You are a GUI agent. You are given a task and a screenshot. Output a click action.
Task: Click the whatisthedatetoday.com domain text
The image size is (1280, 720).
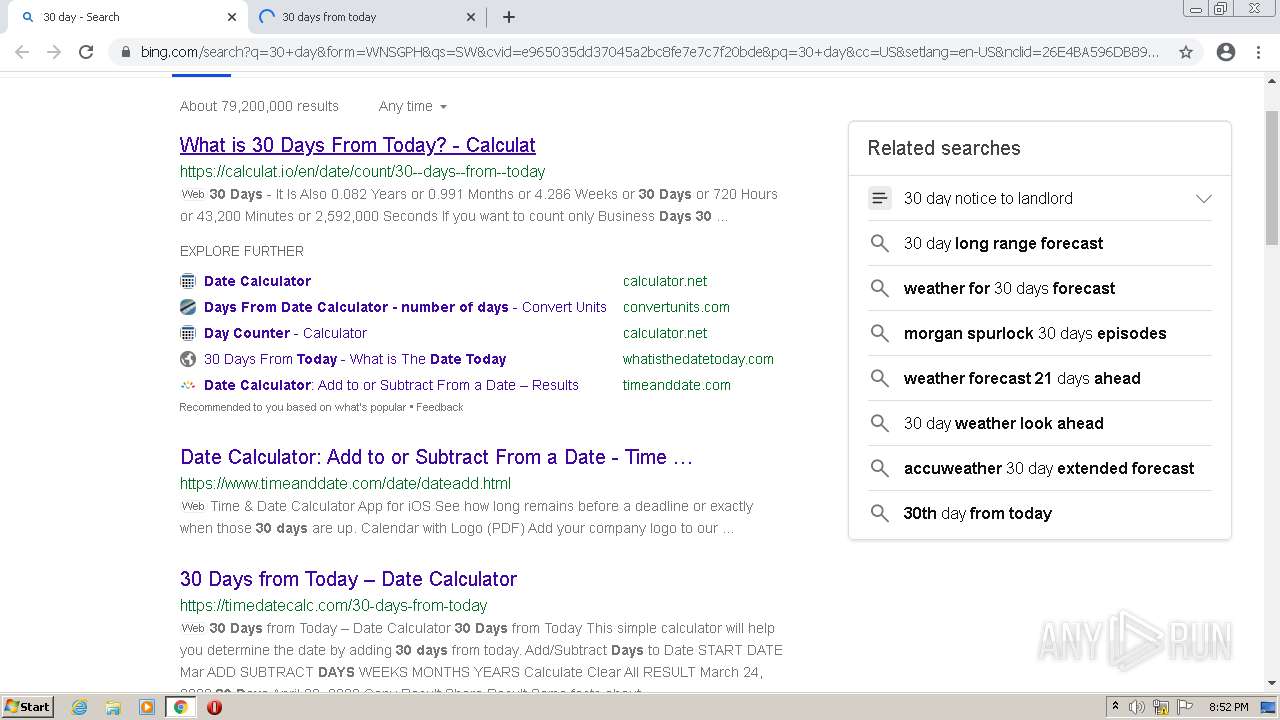[x=698, y=359]
